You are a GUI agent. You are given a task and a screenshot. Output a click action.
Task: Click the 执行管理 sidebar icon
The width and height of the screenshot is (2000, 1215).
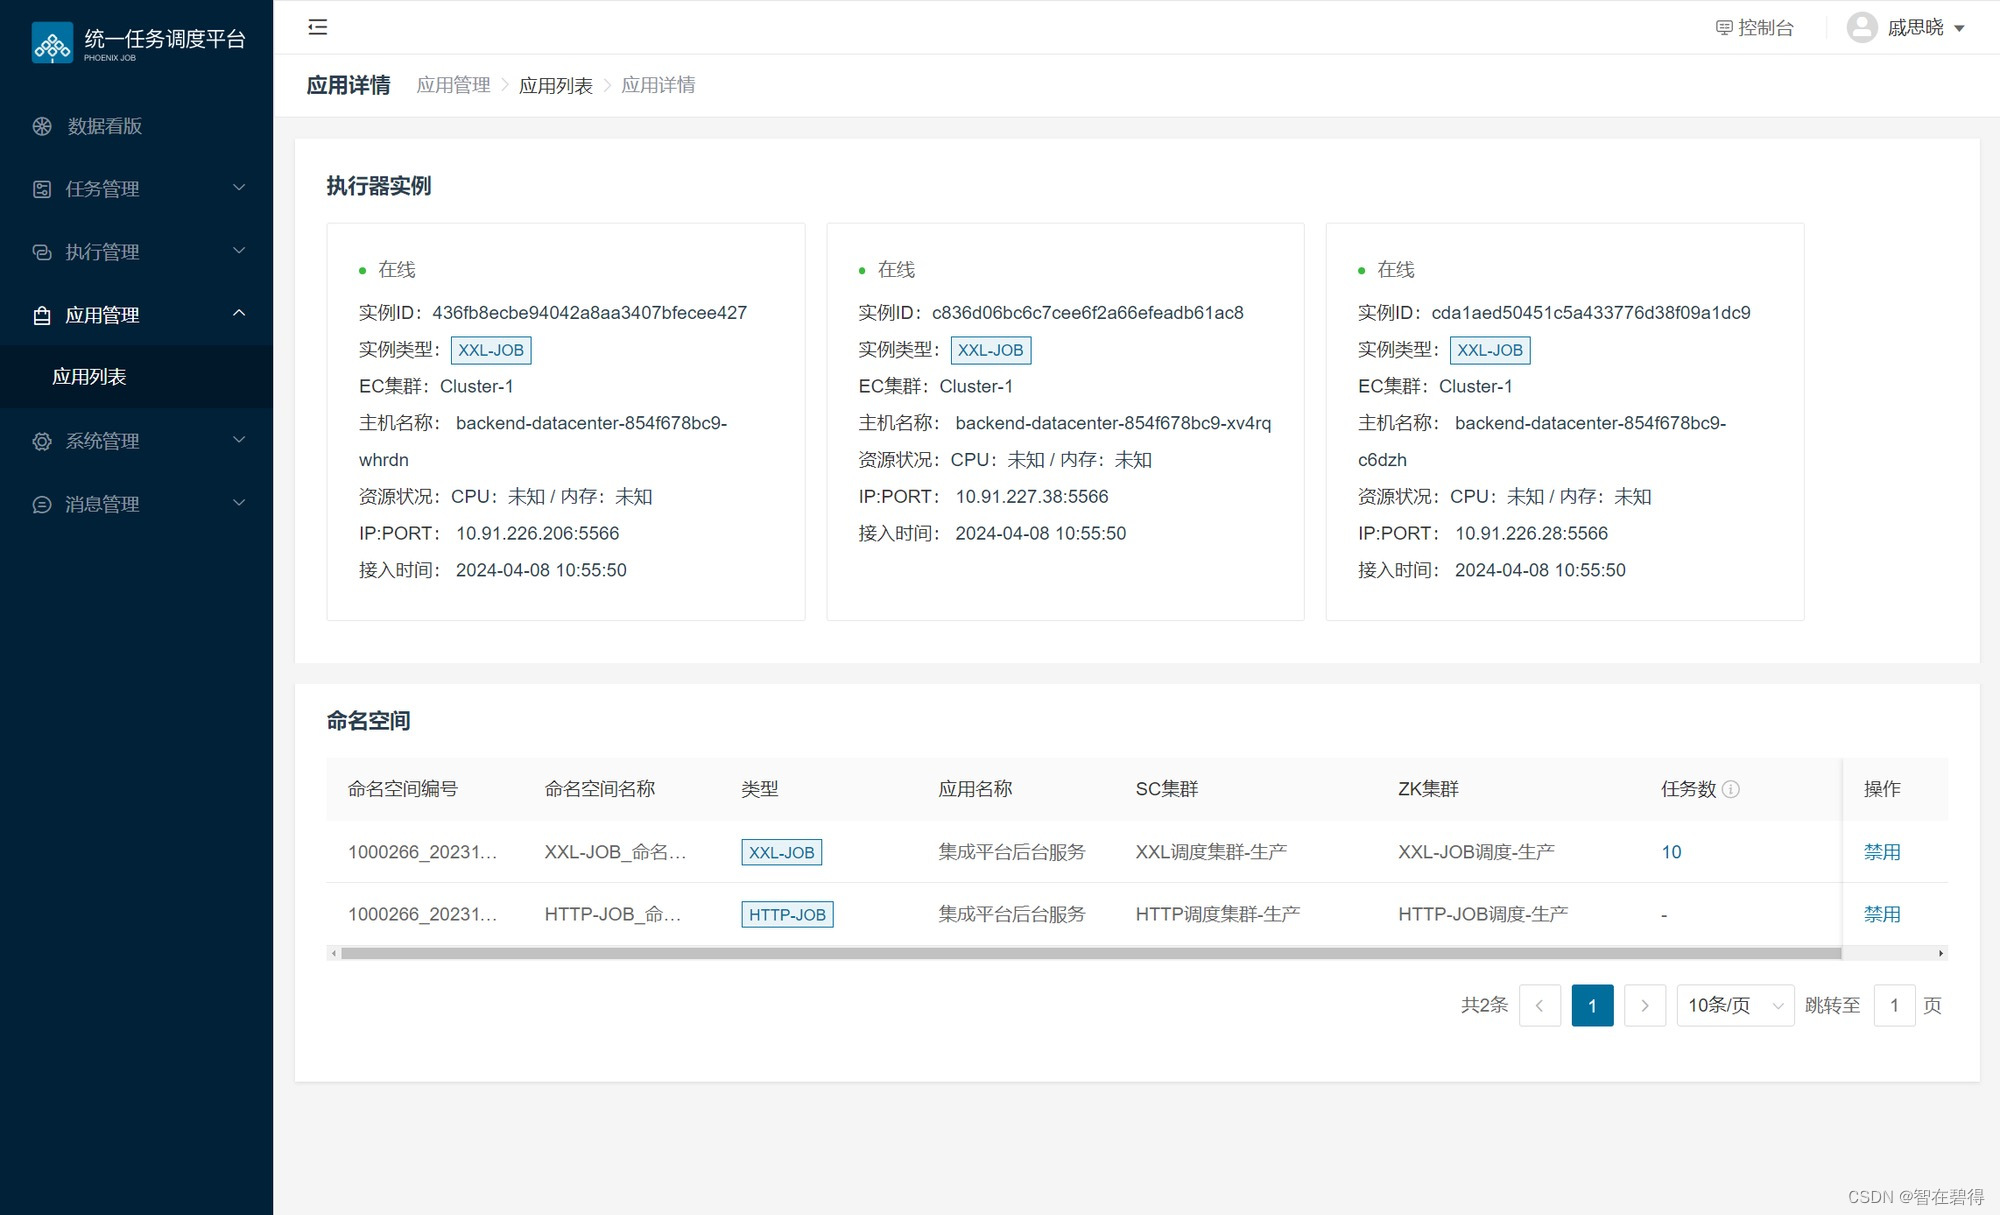(42, 252)
